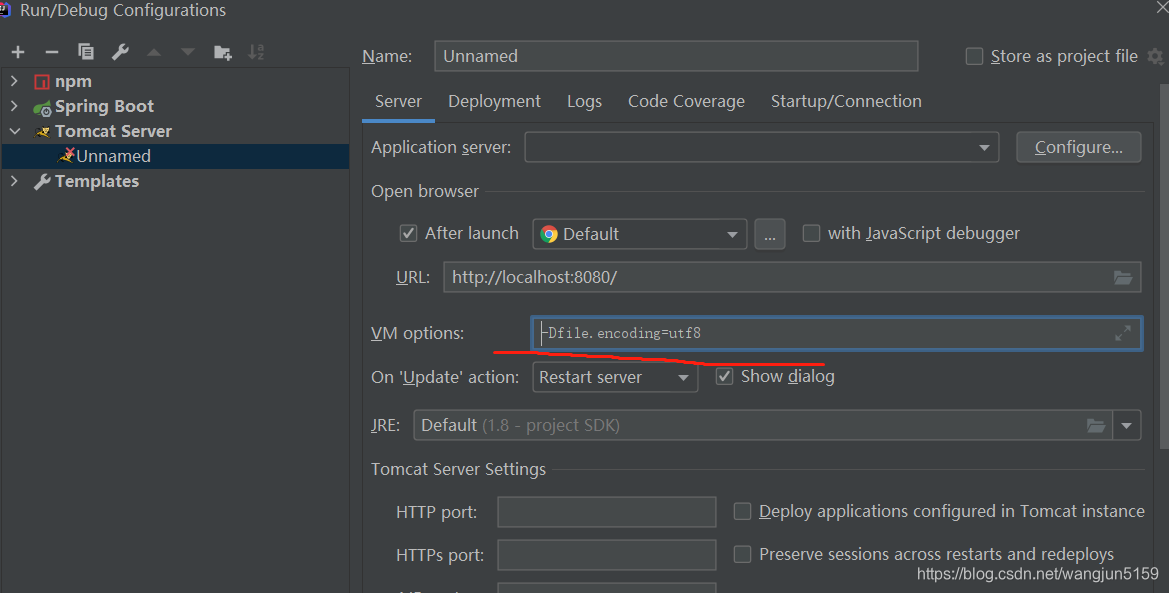The height and width of the screenshot is (593, 1169).
Task: Click the browser ellipsis button
Action: pos(769,234)
